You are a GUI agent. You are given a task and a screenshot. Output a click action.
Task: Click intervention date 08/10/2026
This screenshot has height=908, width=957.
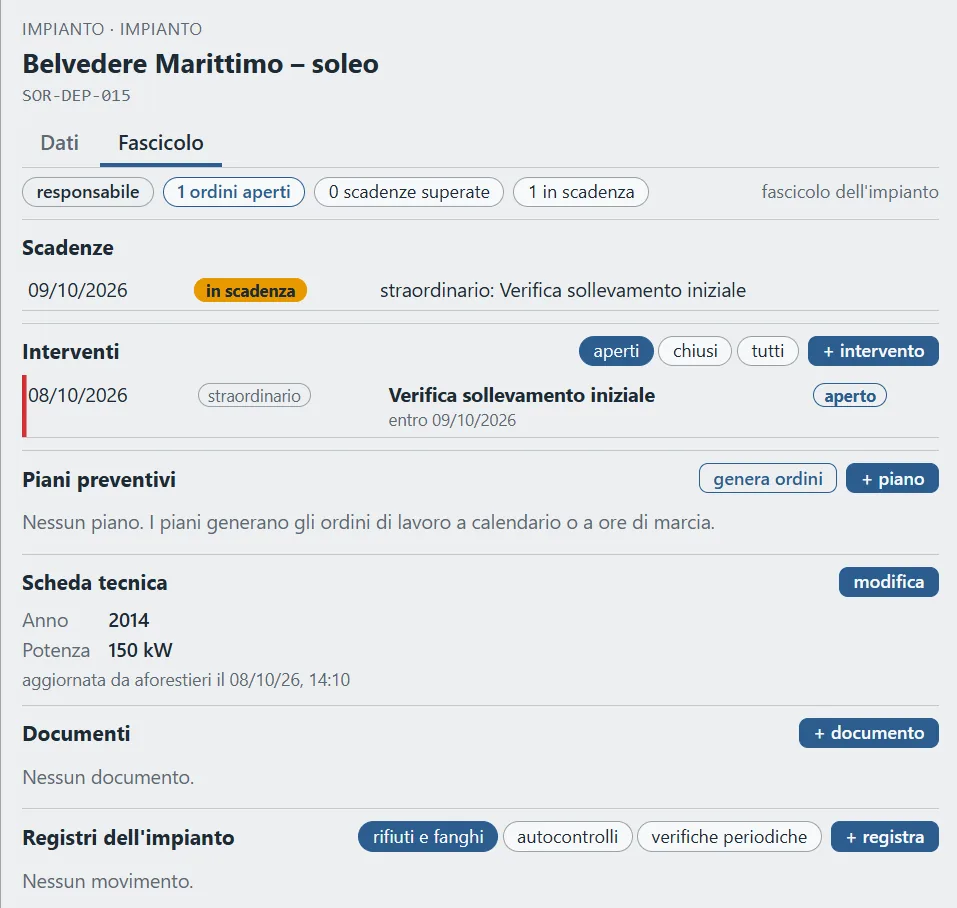78,395
